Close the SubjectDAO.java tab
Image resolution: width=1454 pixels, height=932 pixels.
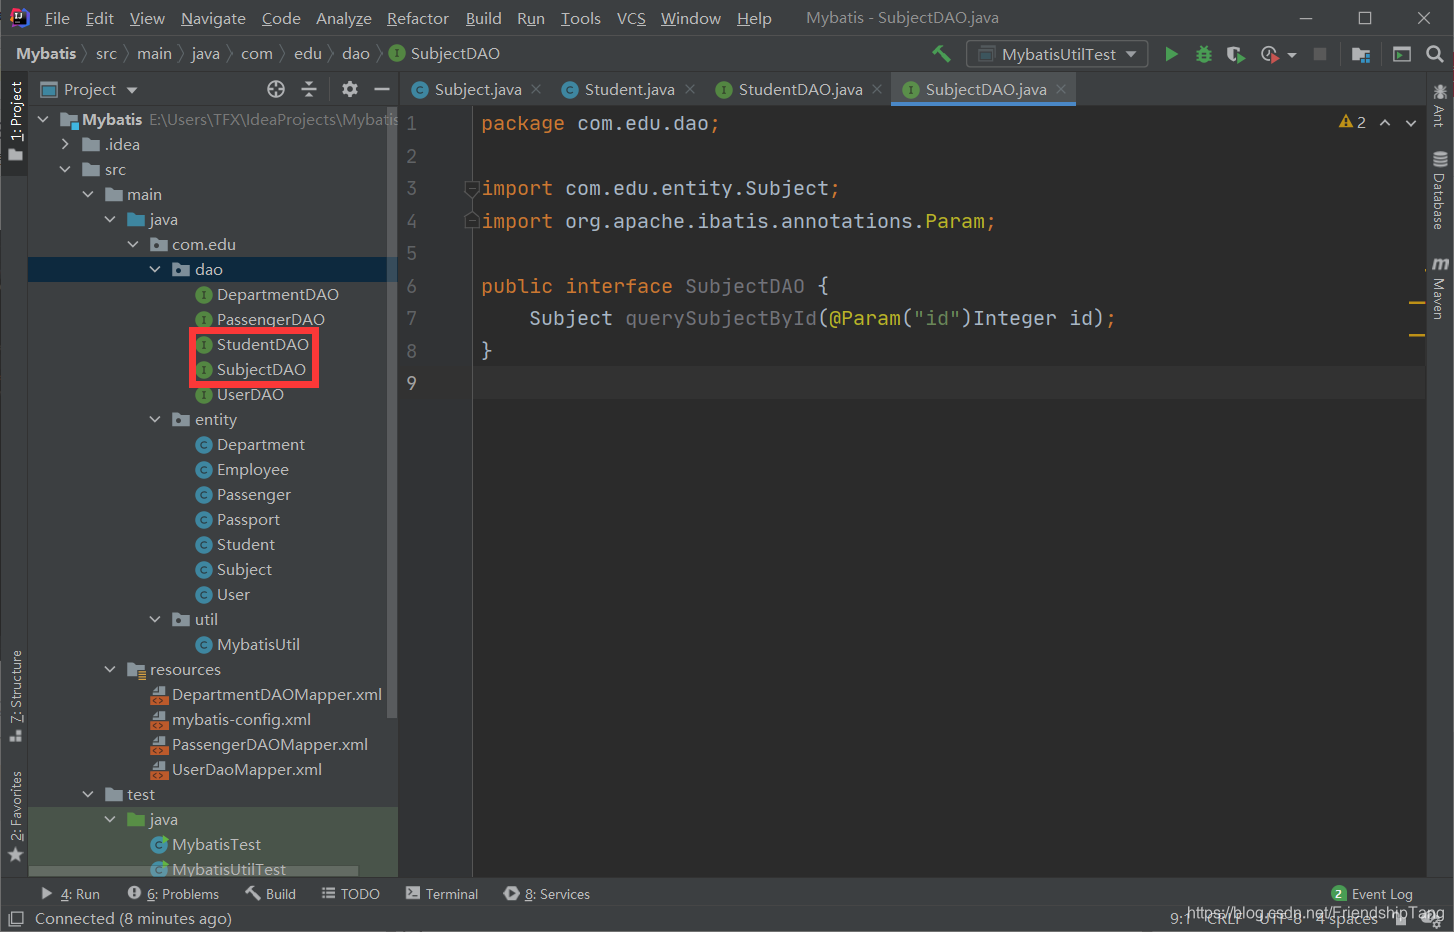[1061, 89]
